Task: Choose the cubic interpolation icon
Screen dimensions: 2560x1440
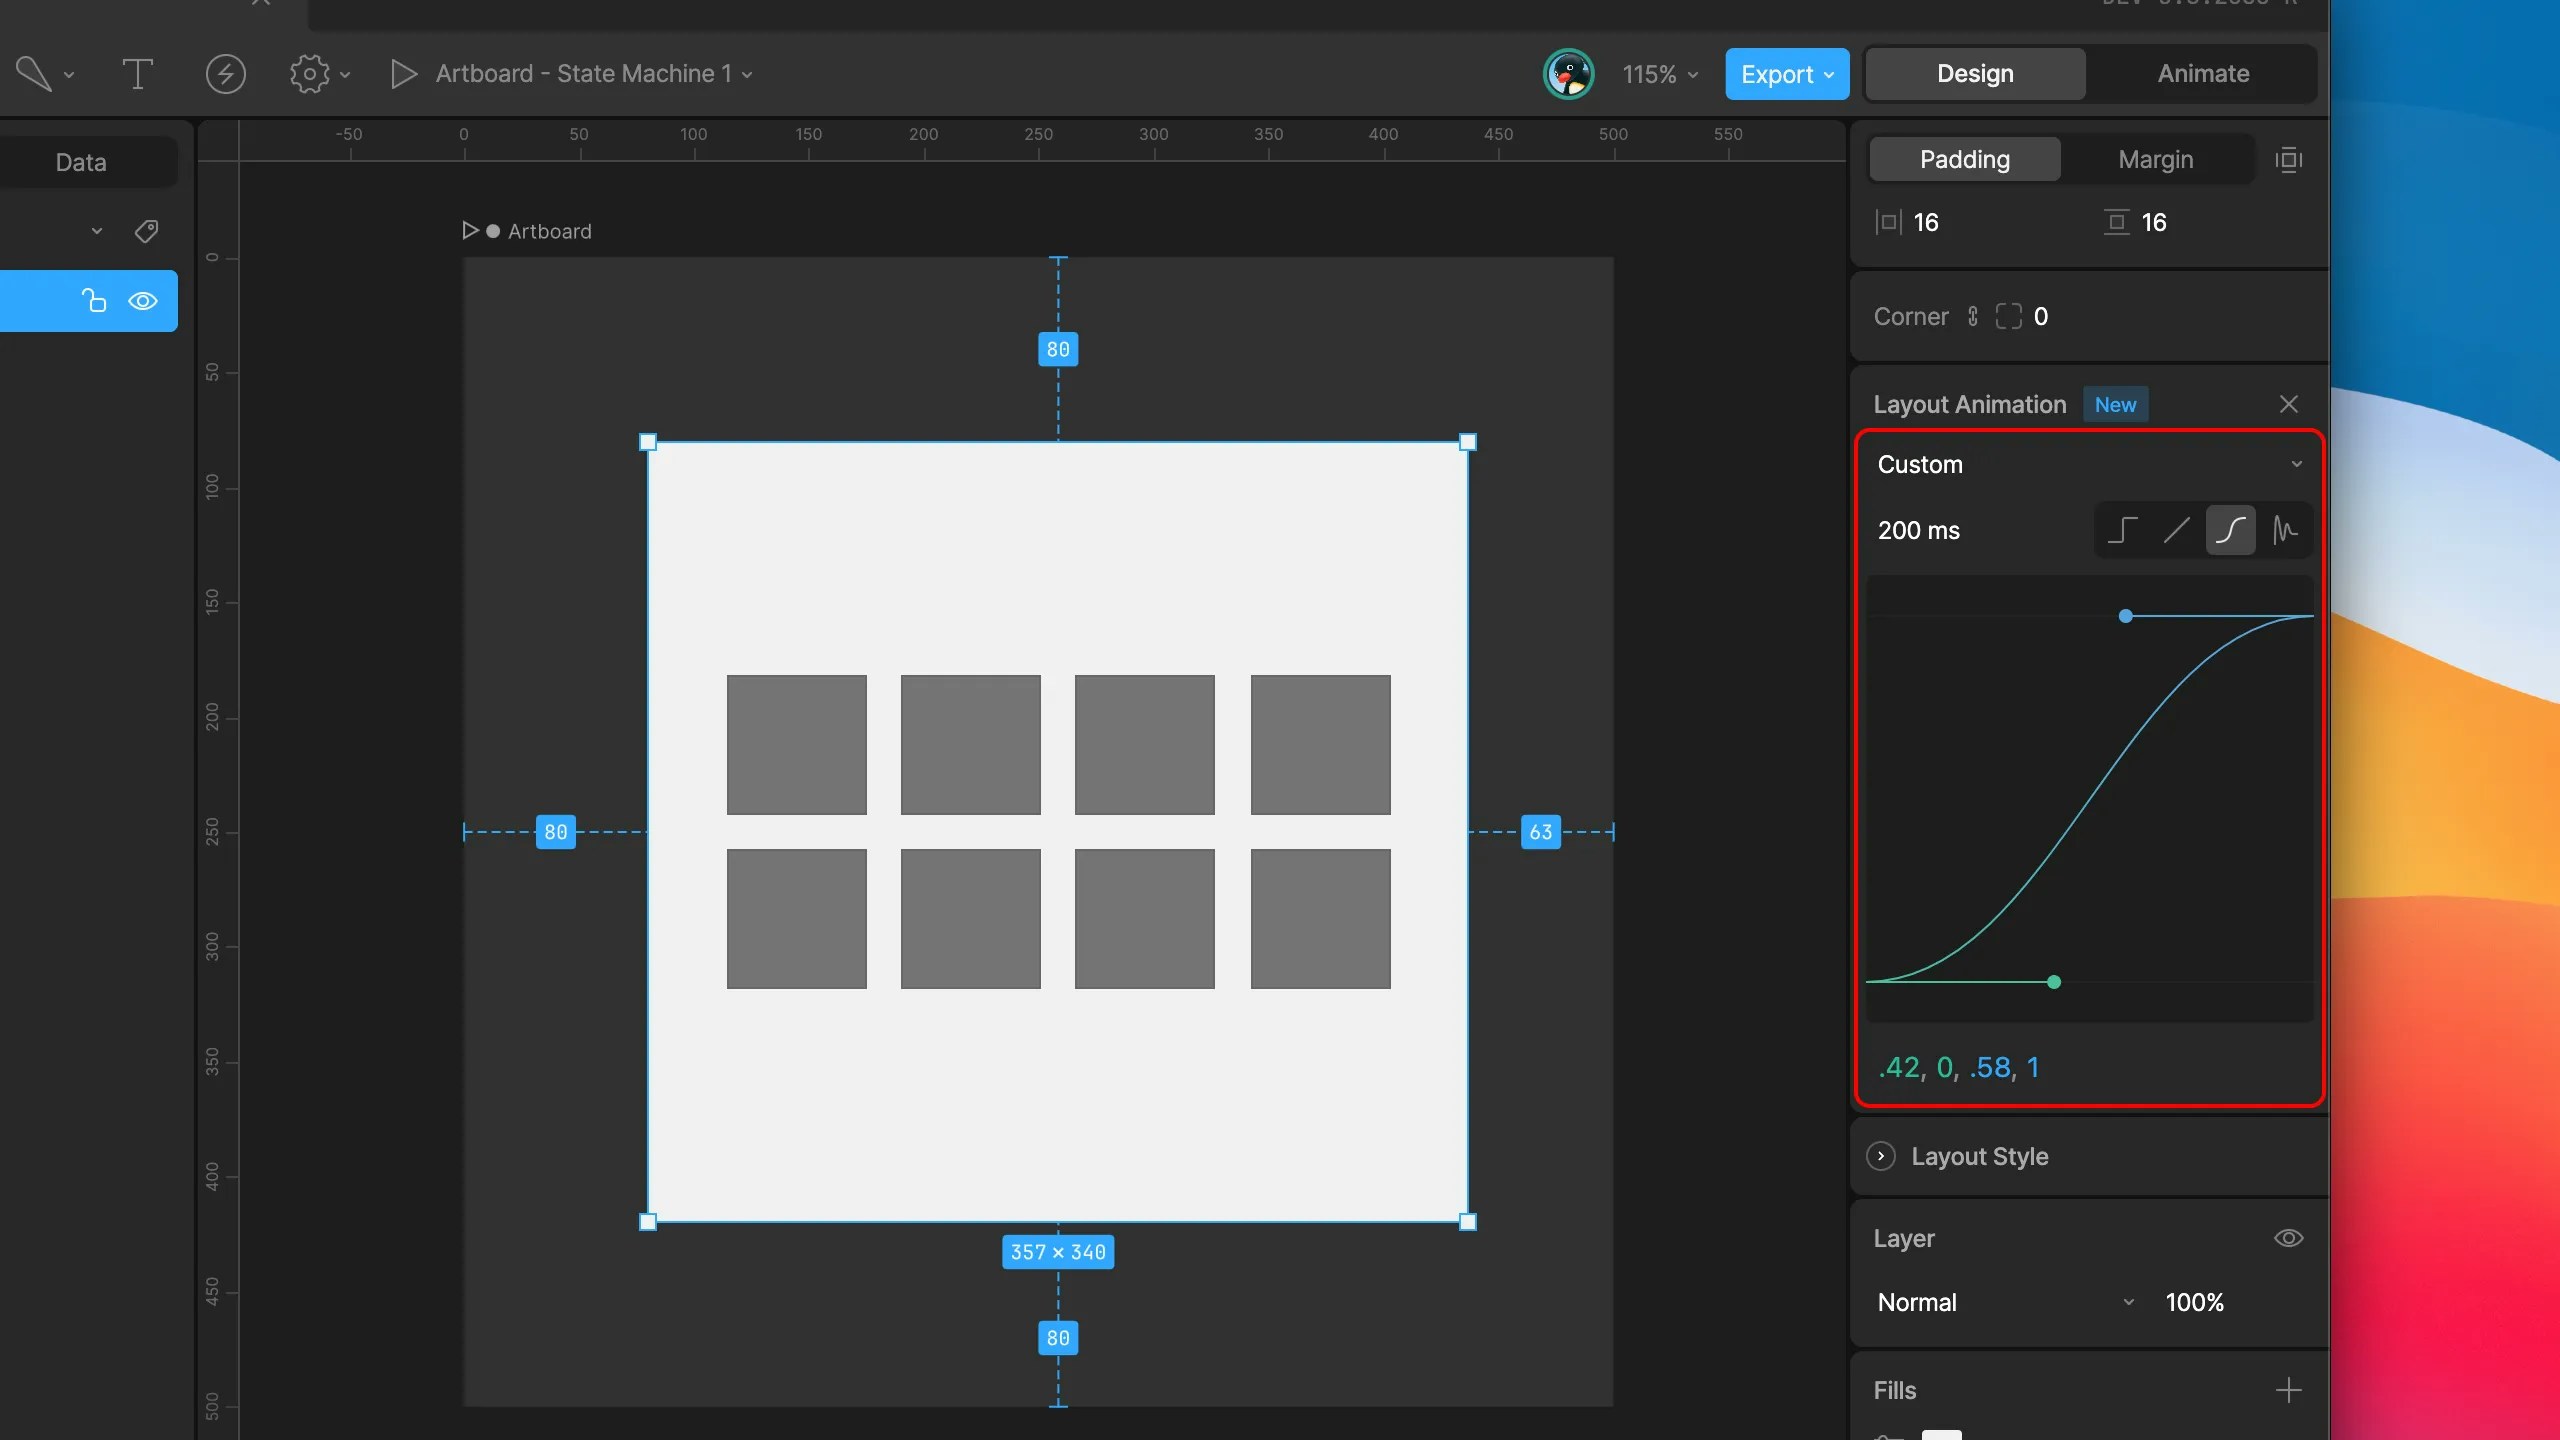Action: (x=2230, y=530)
